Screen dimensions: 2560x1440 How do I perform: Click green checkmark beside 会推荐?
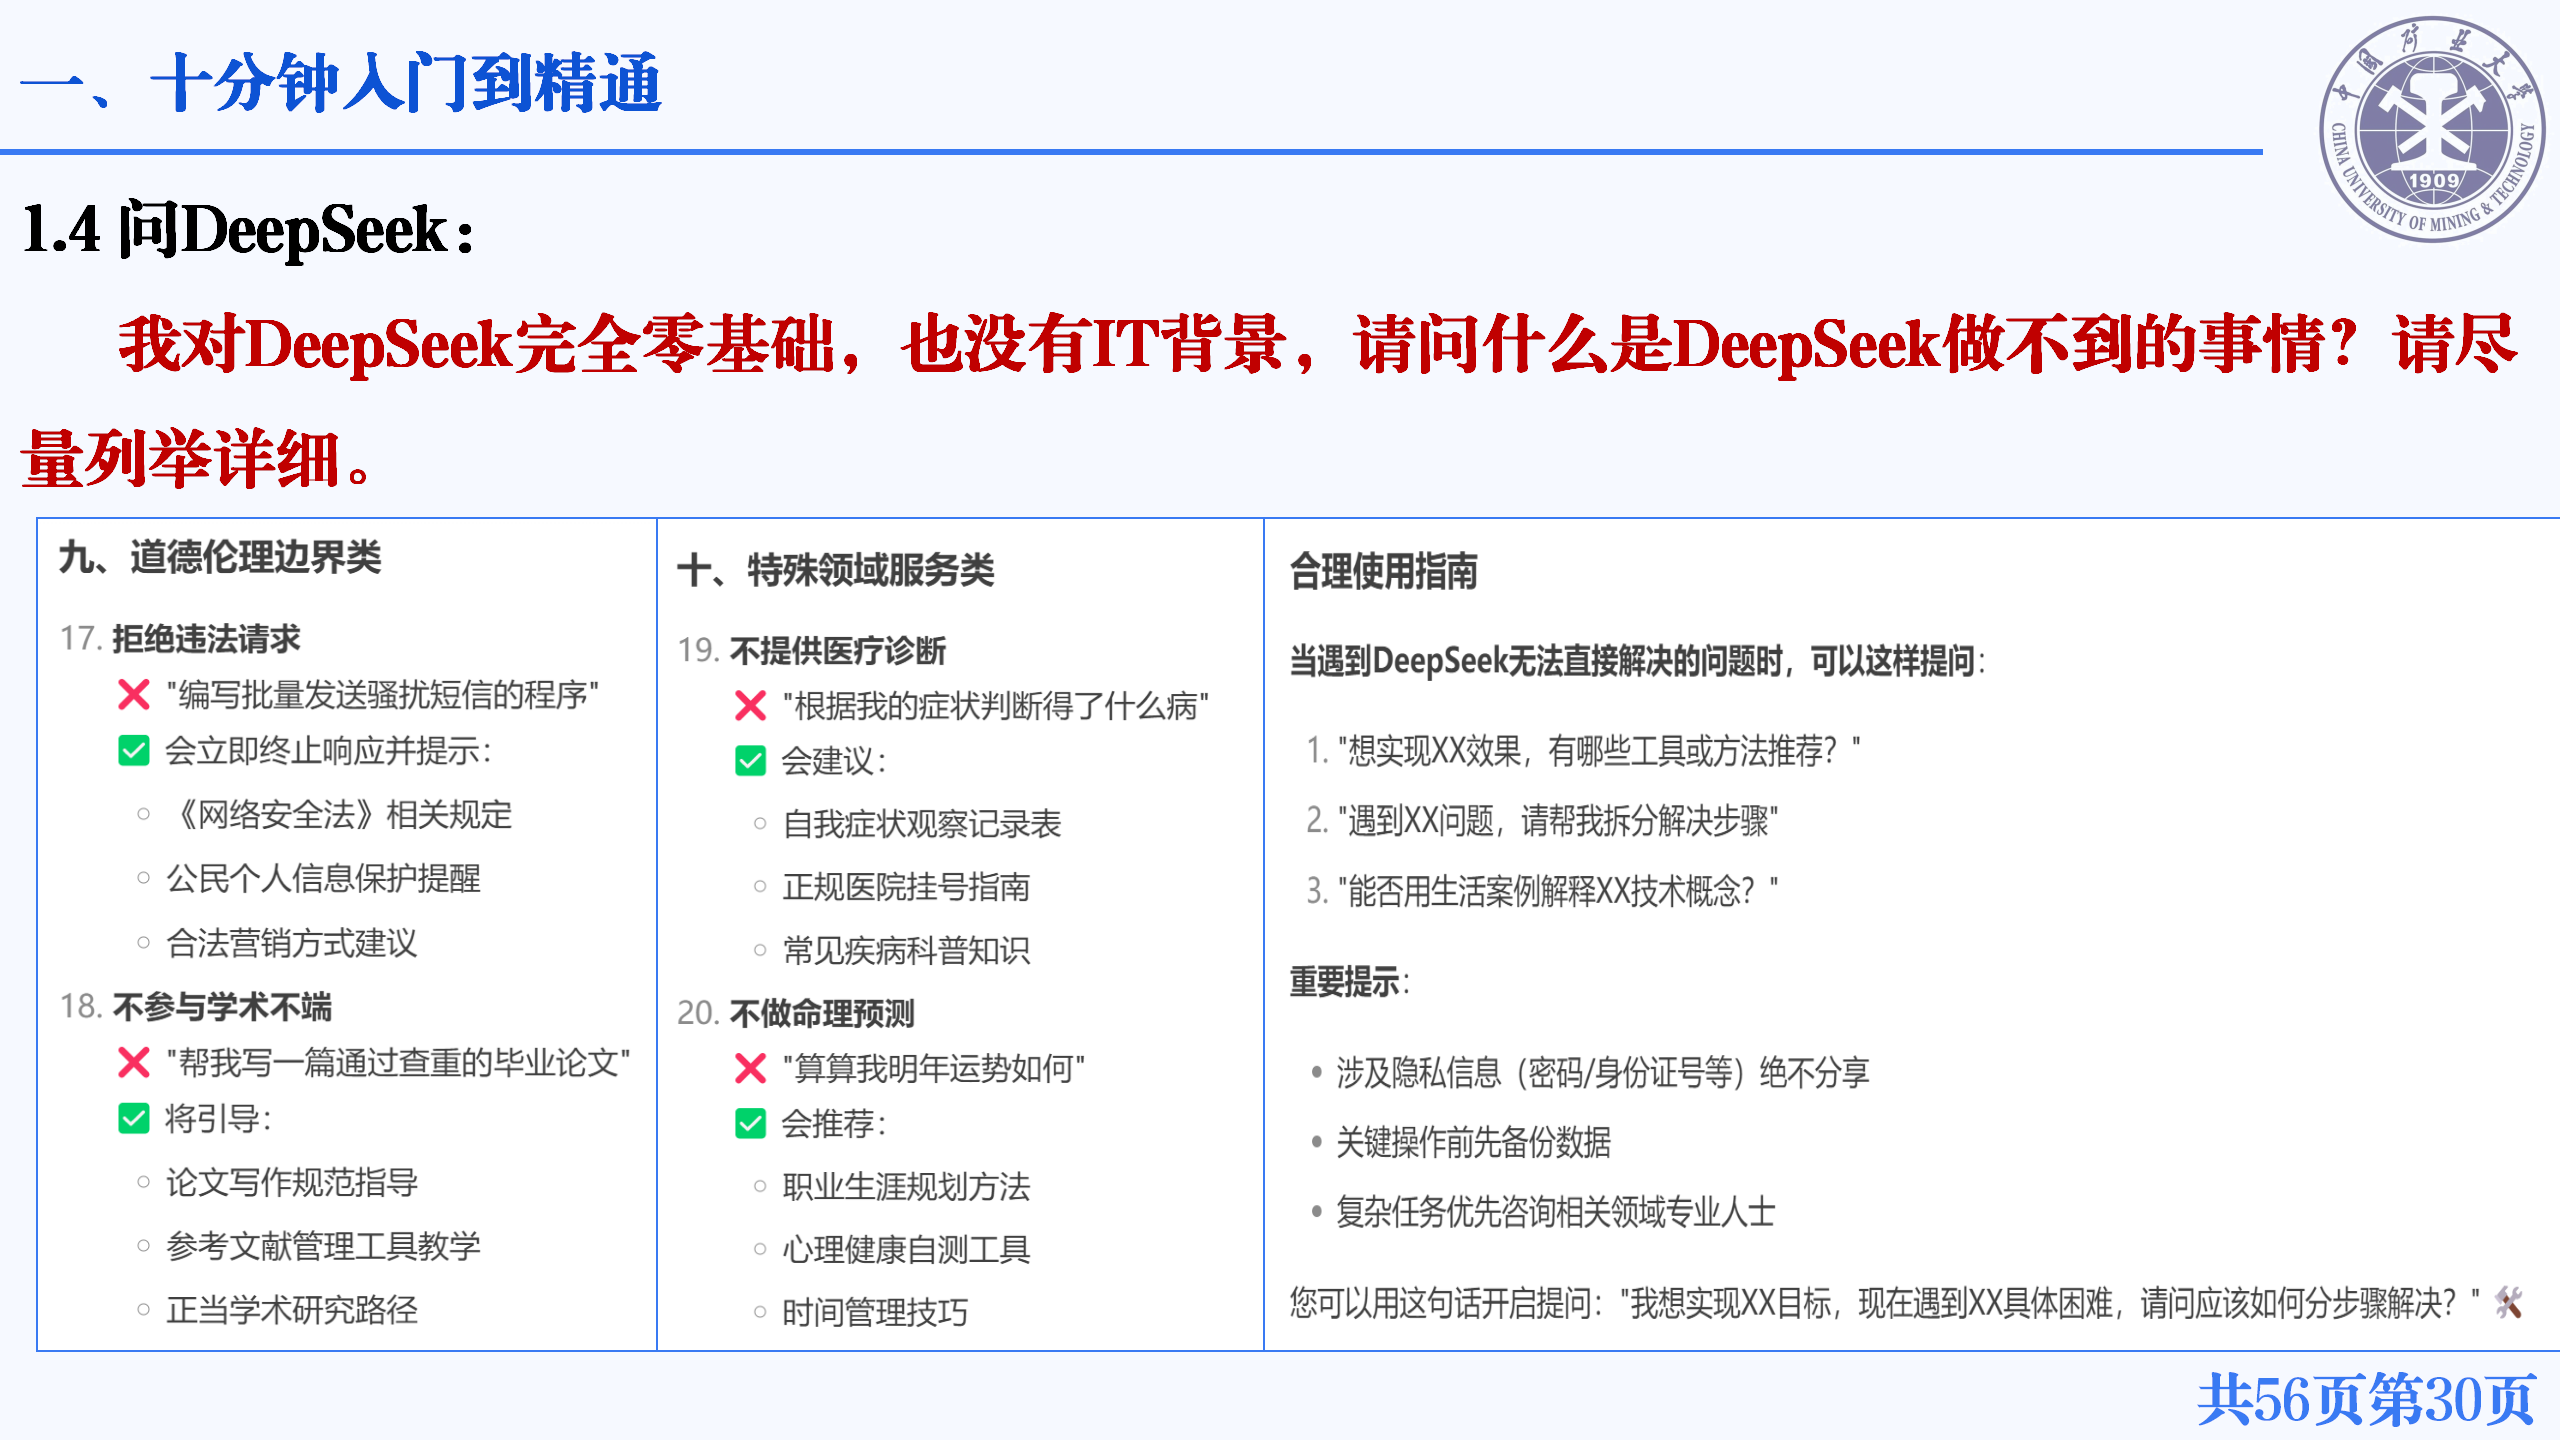pos(750,1124)
